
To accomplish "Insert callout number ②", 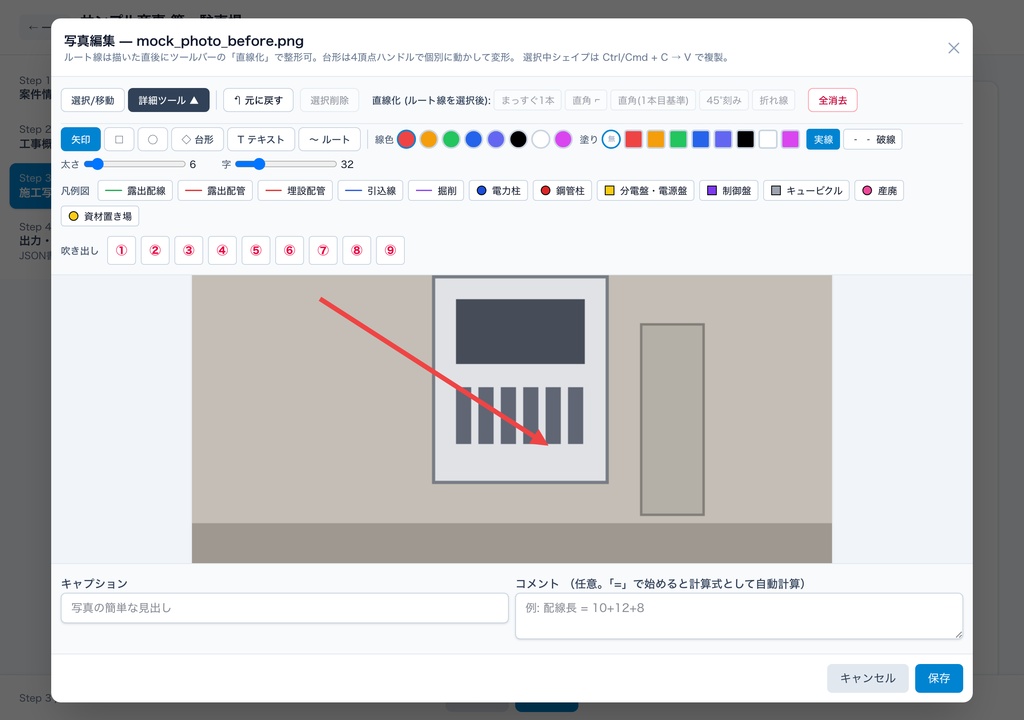I will pos(155,250).
